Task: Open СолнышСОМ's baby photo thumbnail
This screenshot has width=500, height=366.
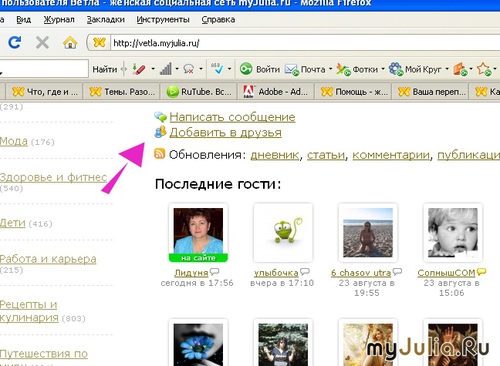Action: point(453,233)
